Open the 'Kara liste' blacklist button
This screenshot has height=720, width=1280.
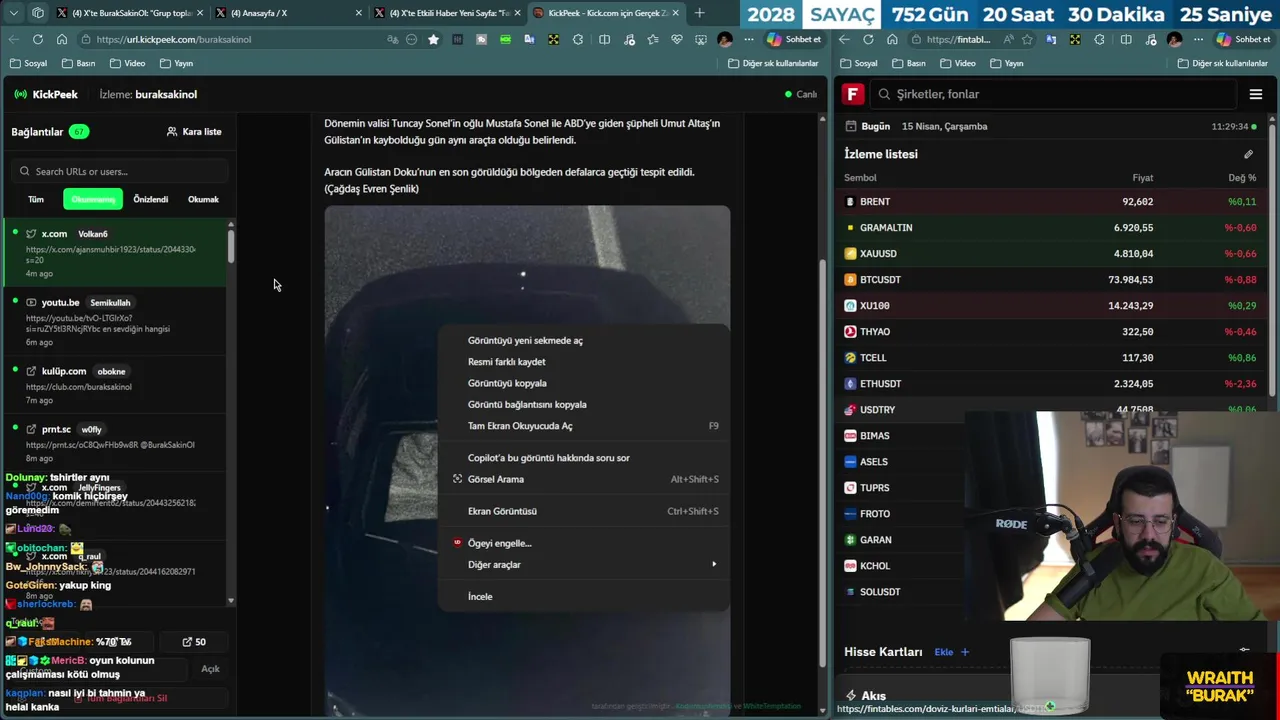194,131
